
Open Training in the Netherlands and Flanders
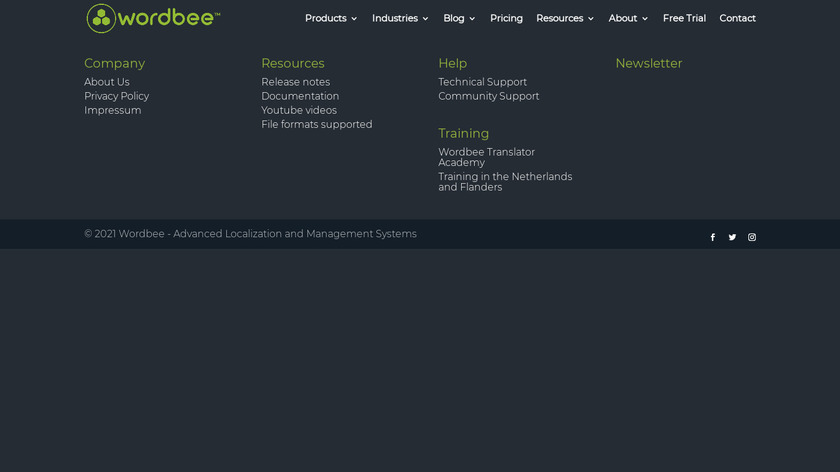coord(505,182)
